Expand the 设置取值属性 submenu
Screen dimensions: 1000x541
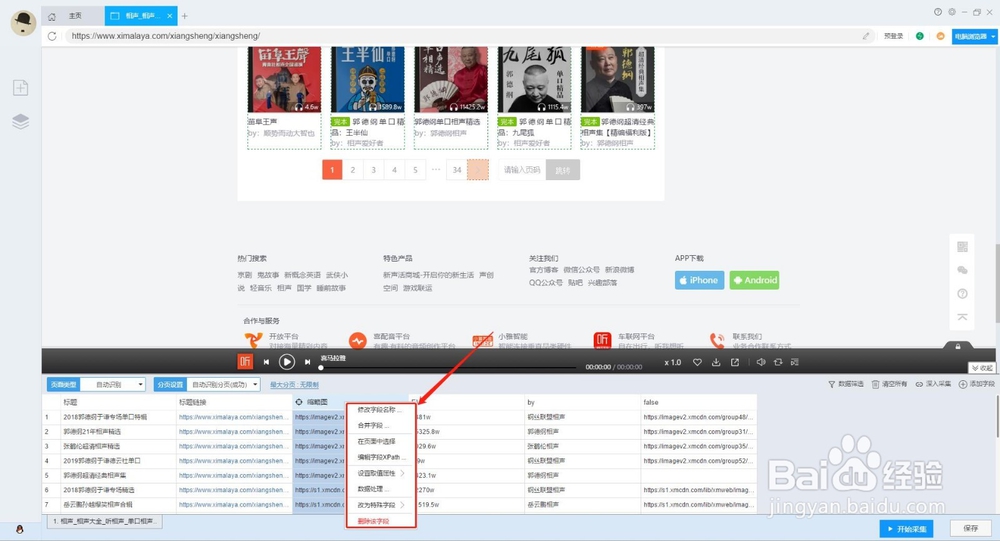coord(381,473)
